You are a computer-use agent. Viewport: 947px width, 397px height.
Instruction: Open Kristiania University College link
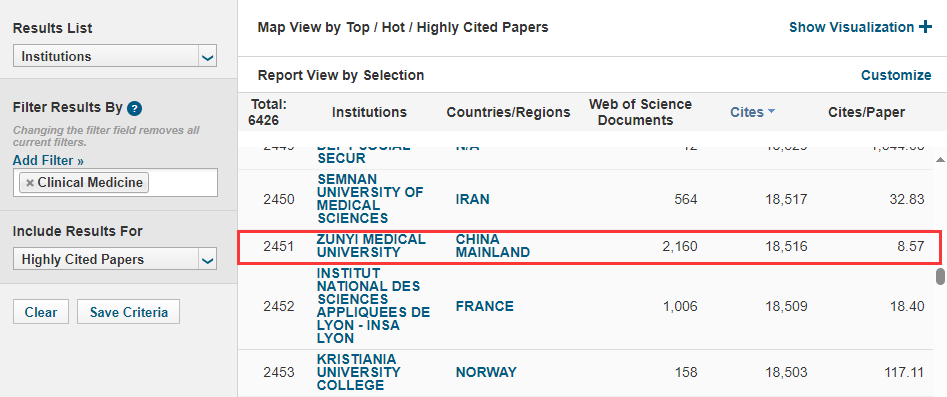coord(359,372)
